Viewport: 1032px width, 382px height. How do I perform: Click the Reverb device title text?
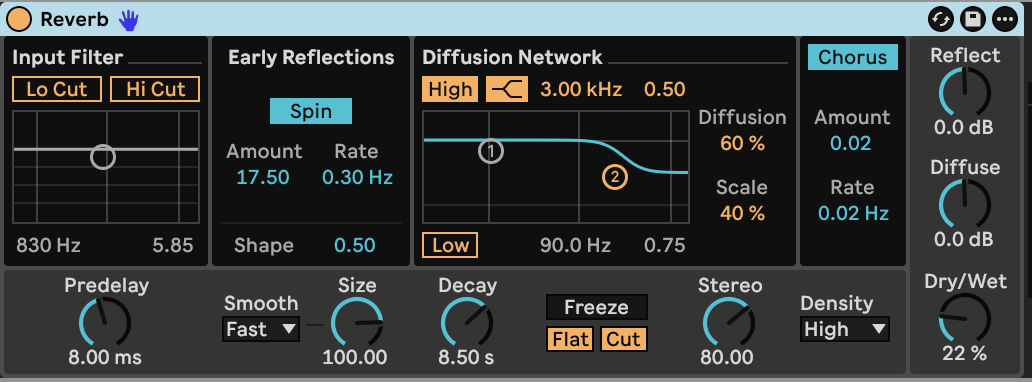[74, 20]
